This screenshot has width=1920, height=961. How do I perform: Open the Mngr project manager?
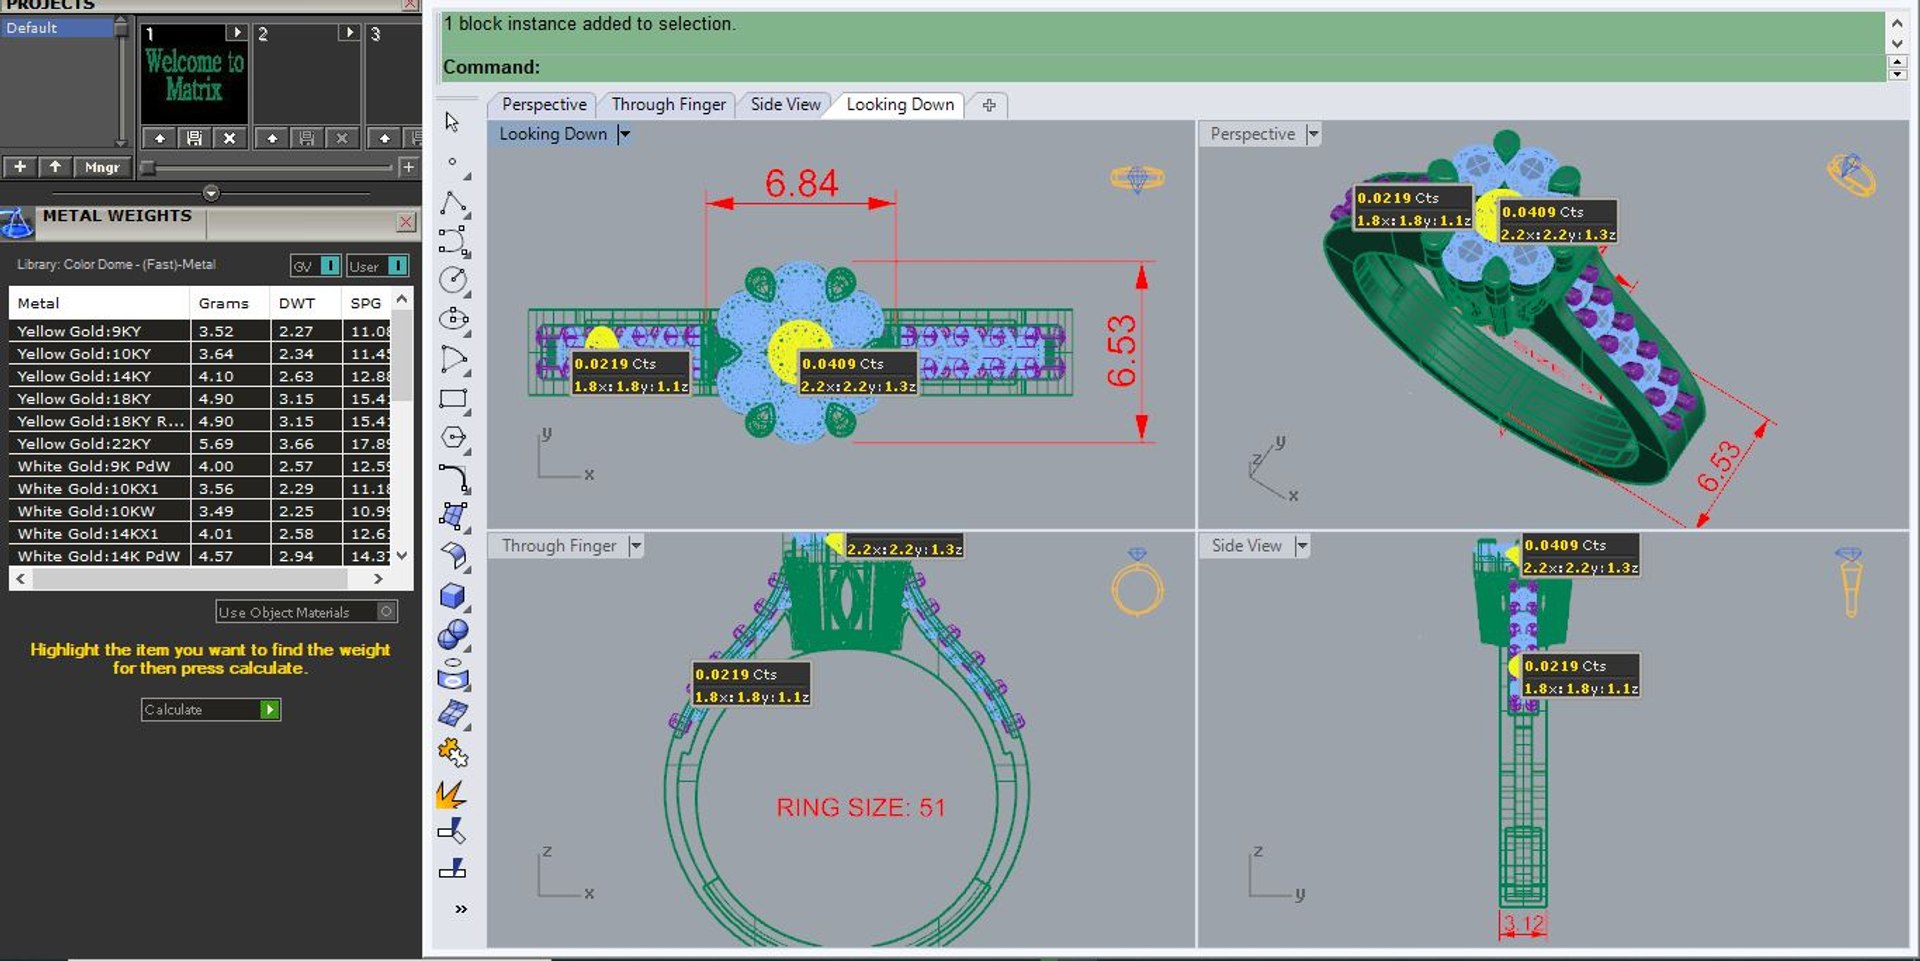tap(102, 167)
